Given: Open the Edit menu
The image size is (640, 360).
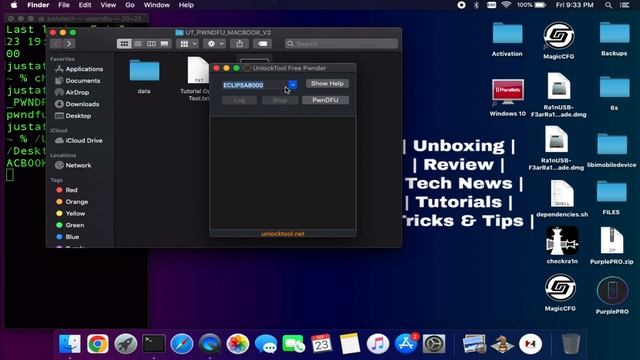Looking at the screenshot, I should (85, 5).
